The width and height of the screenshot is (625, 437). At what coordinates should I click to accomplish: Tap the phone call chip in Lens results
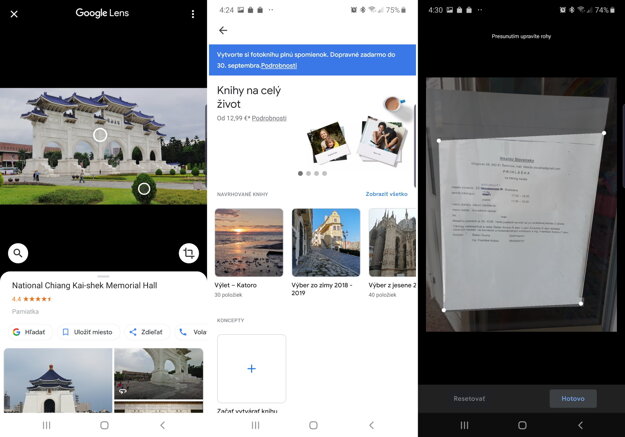191,332
